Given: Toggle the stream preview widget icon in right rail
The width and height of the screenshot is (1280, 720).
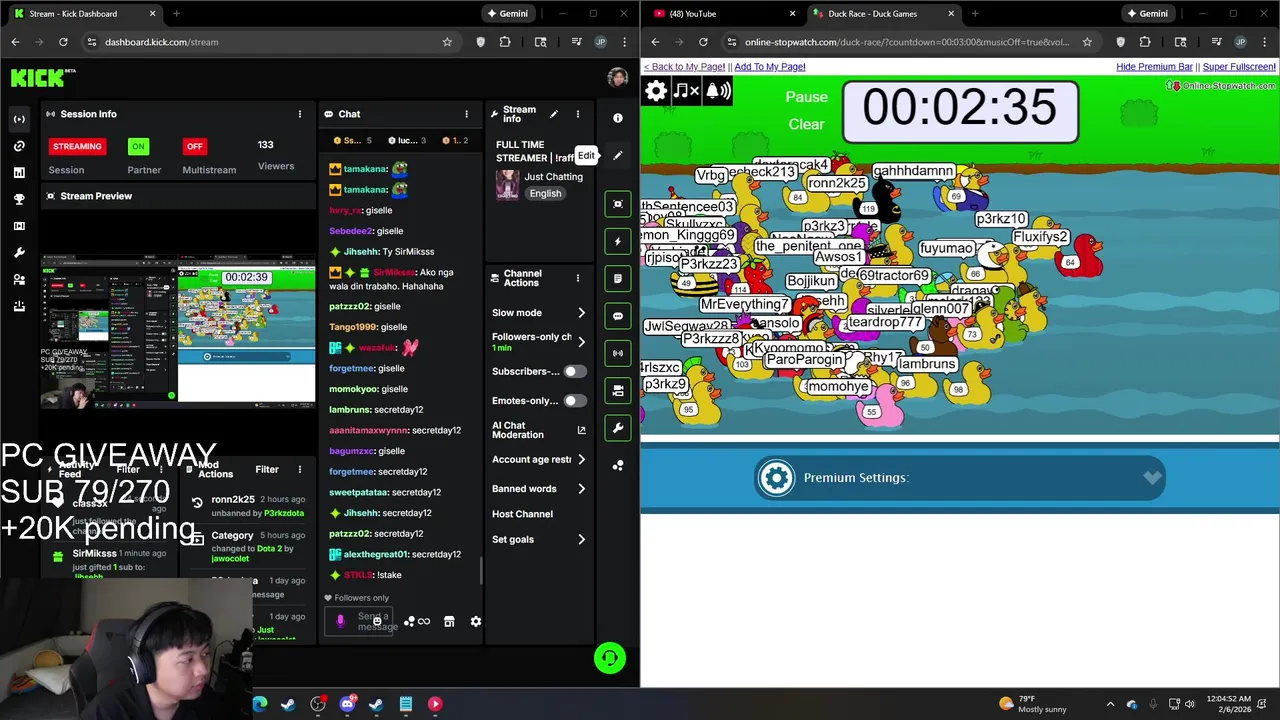Looking at the screenshot, I should tap(618, 204).
